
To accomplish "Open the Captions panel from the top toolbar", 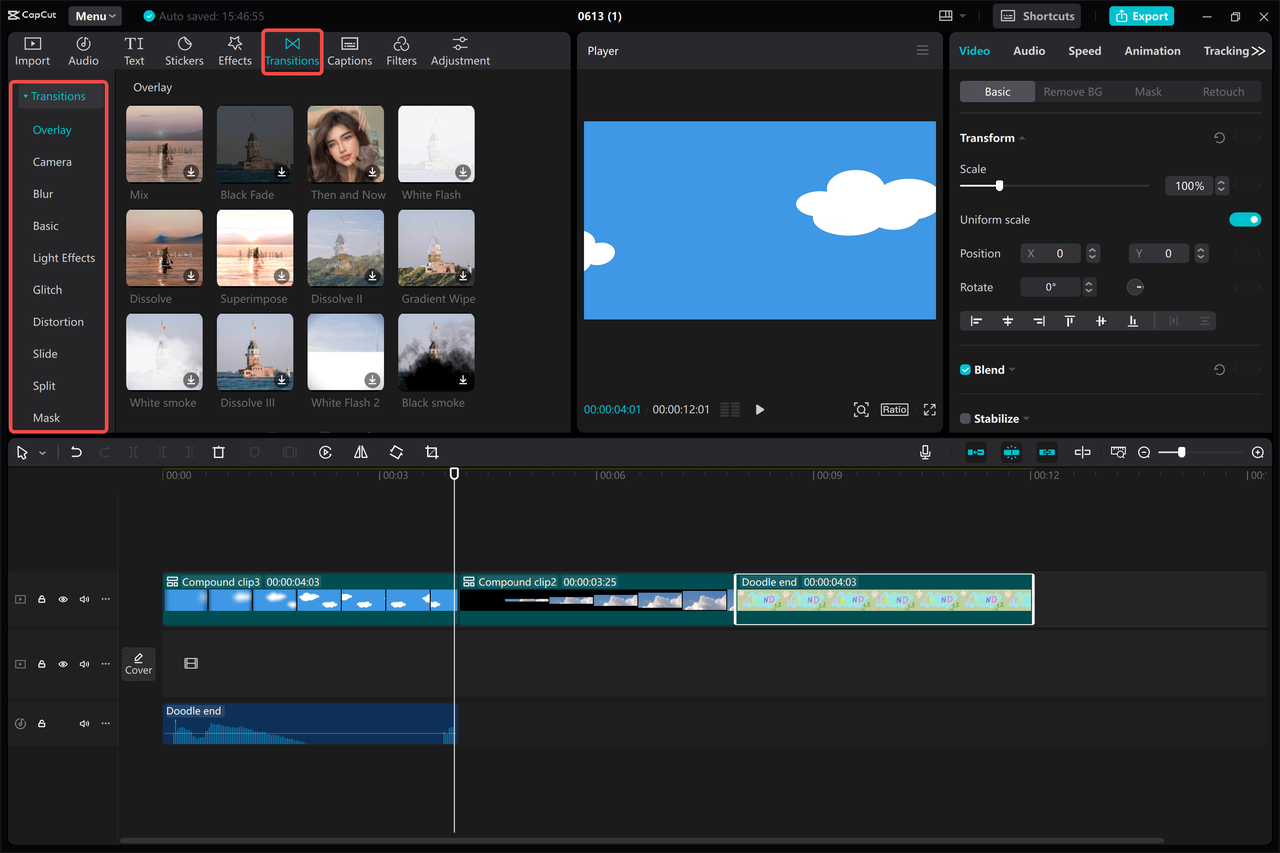I will click(349, 51).
